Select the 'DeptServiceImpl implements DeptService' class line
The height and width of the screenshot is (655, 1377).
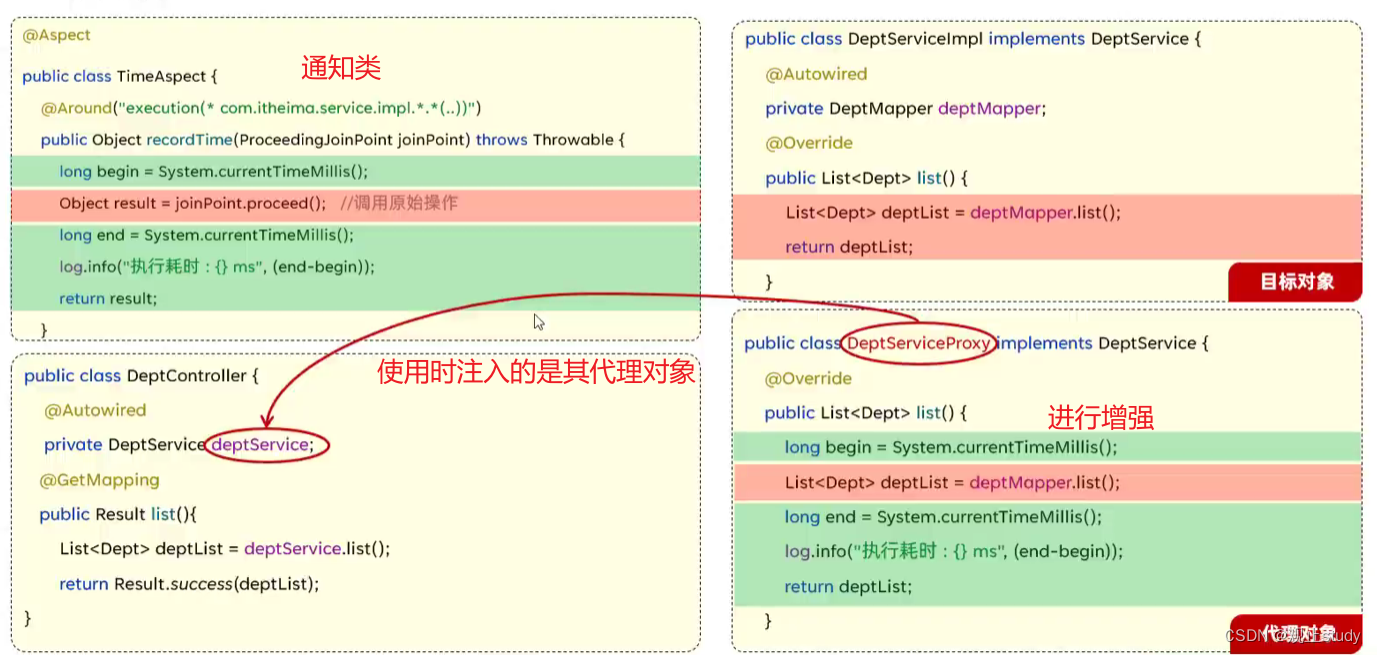pyautogui.click(x=973, y=39)
